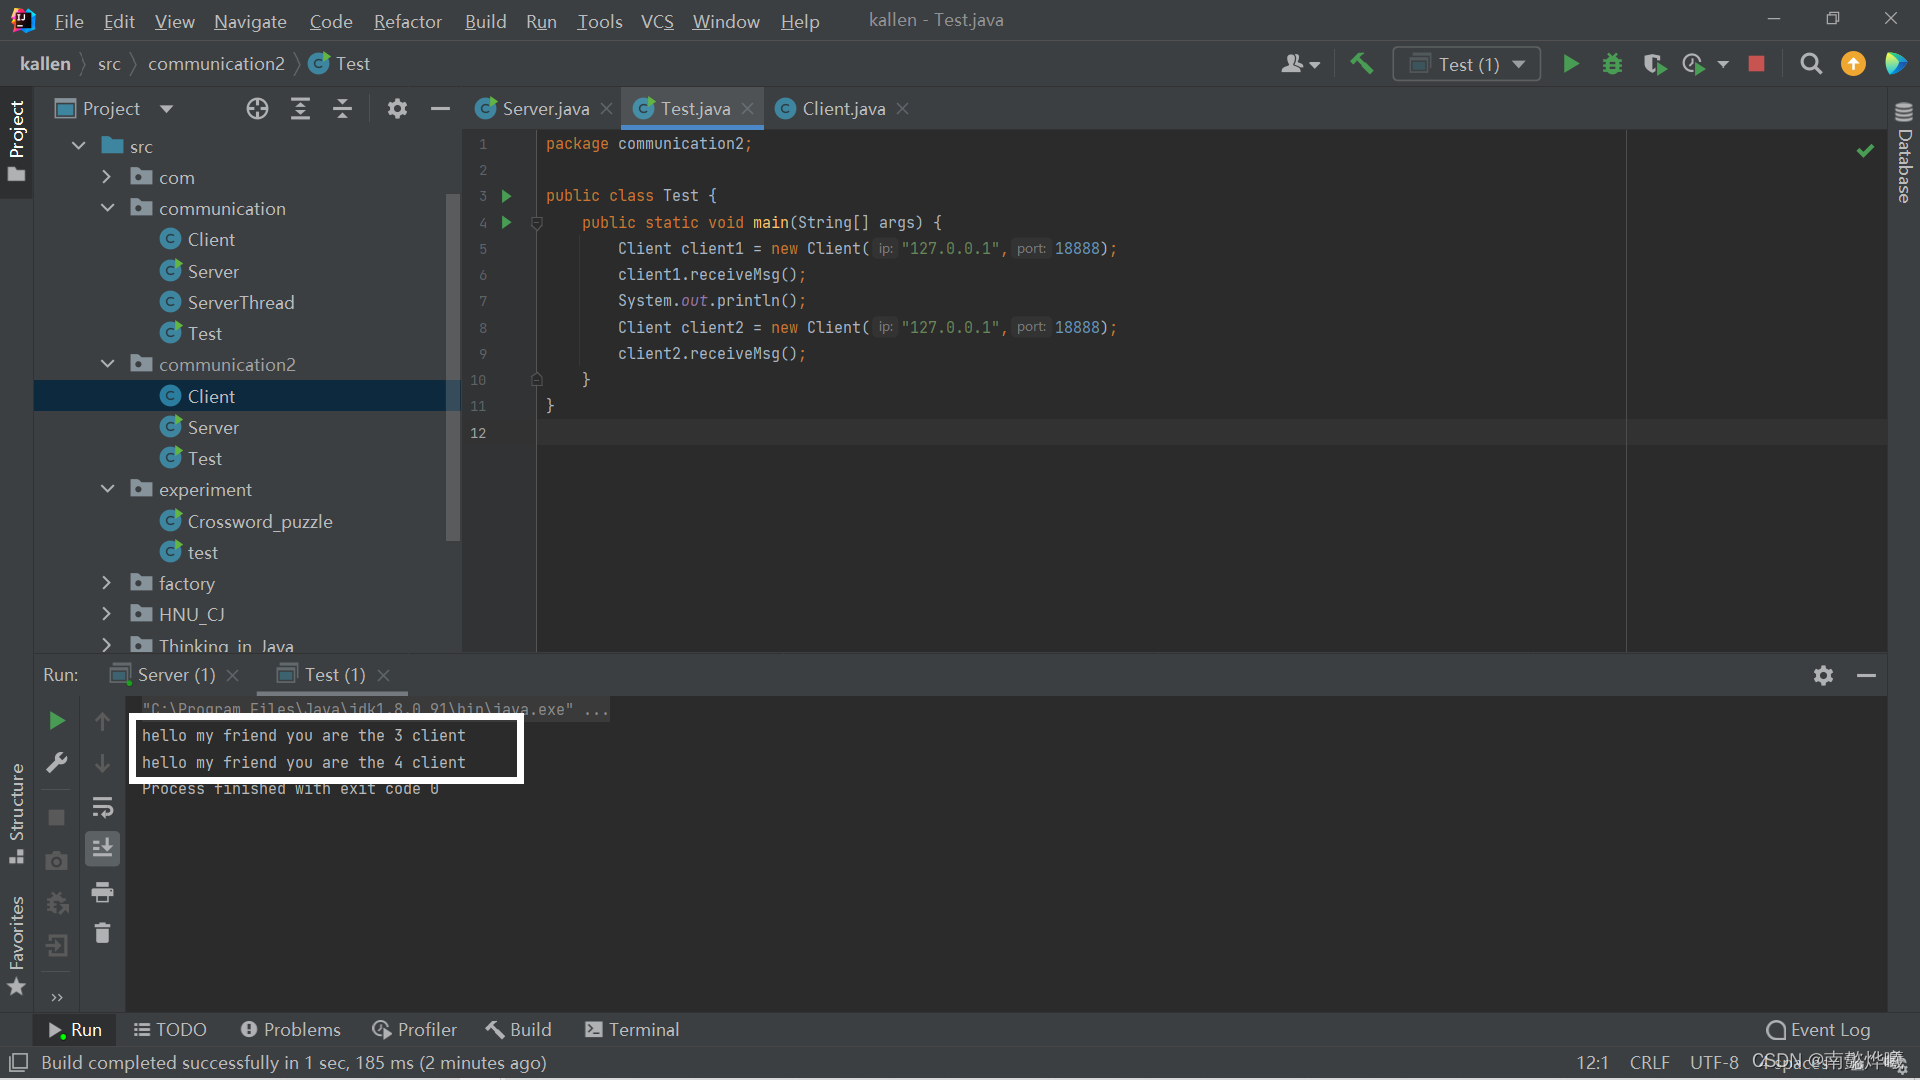1920x1080 pixels.
Task: Open the Terminal tool window
Action: pyautogui.click(x=632, y=1030)
